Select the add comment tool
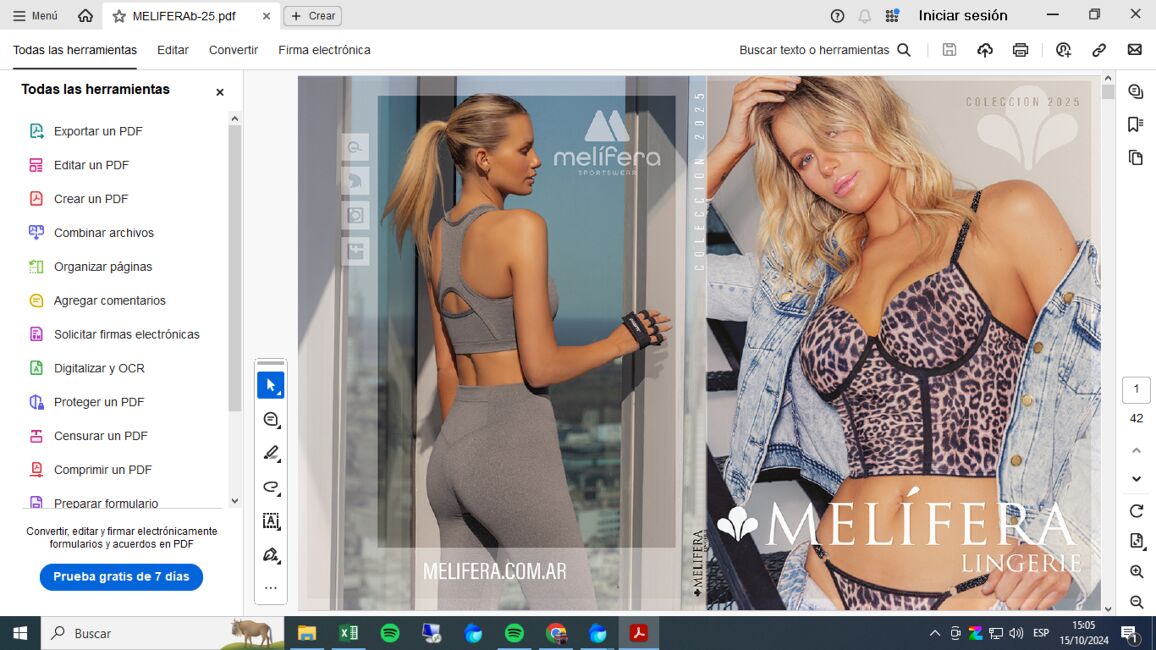 point(271,419)
